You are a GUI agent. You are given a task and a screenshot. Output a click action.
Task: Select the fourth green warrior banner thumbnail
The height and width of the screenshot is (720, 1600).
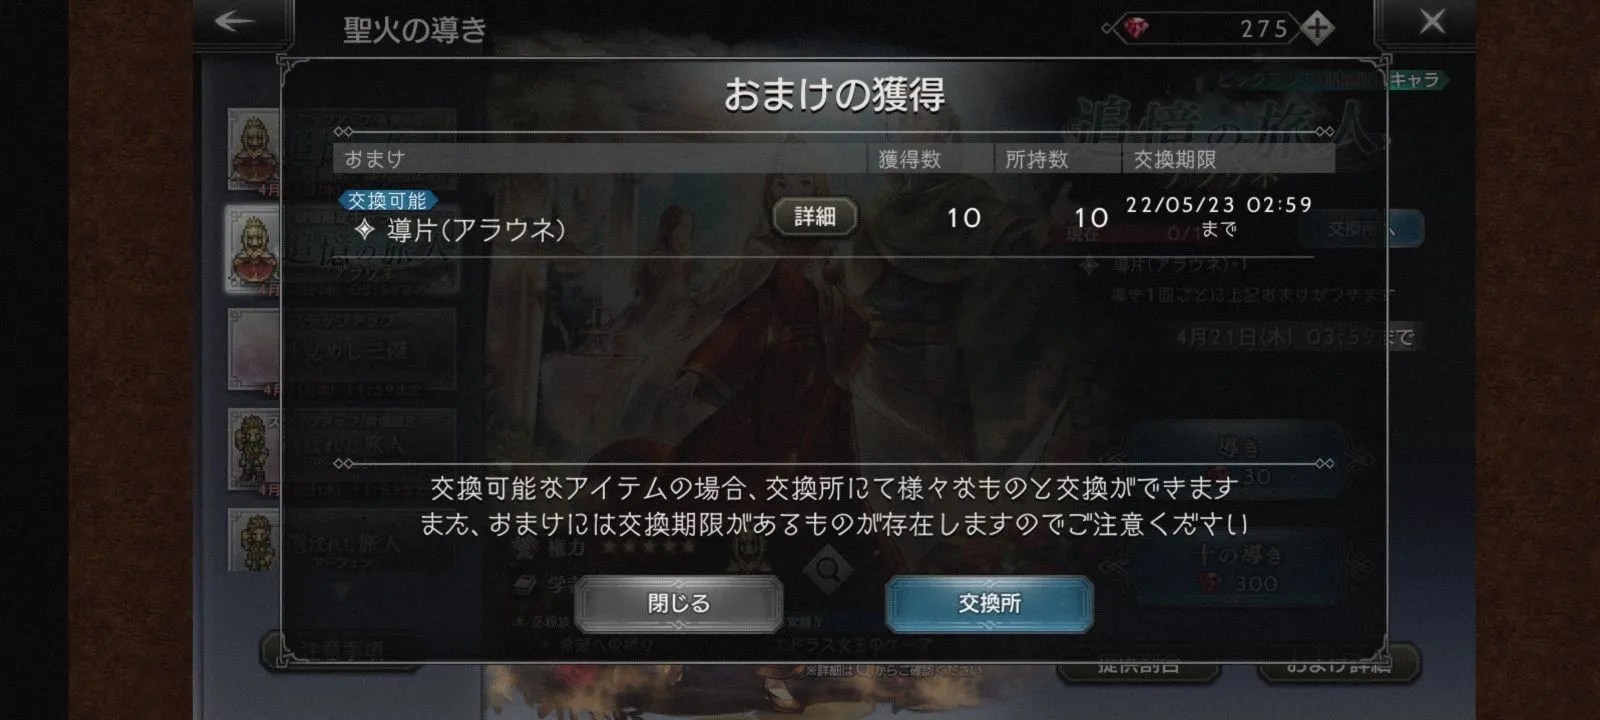(x=254, y=450)
